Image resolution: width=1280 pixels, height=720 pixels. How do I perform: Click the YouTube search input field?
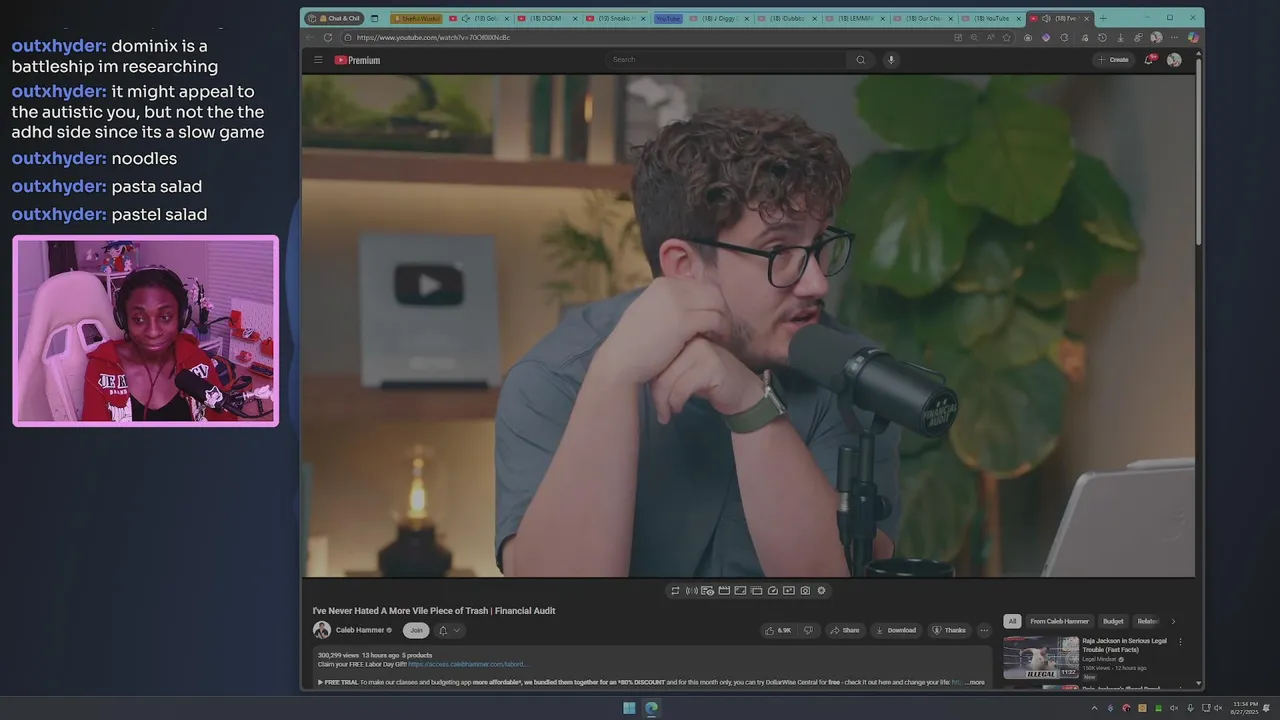[x=728, y=60]
